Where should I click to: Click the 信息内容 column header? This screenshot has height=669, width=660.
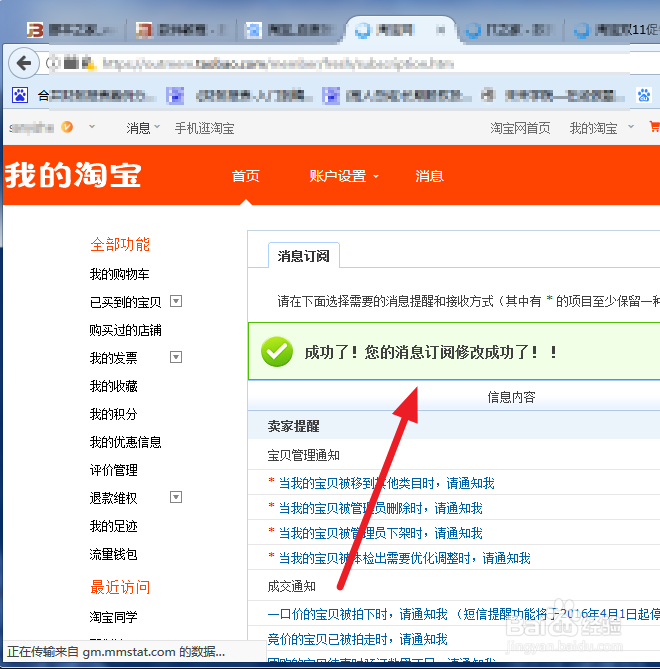[x=511, y=397]
